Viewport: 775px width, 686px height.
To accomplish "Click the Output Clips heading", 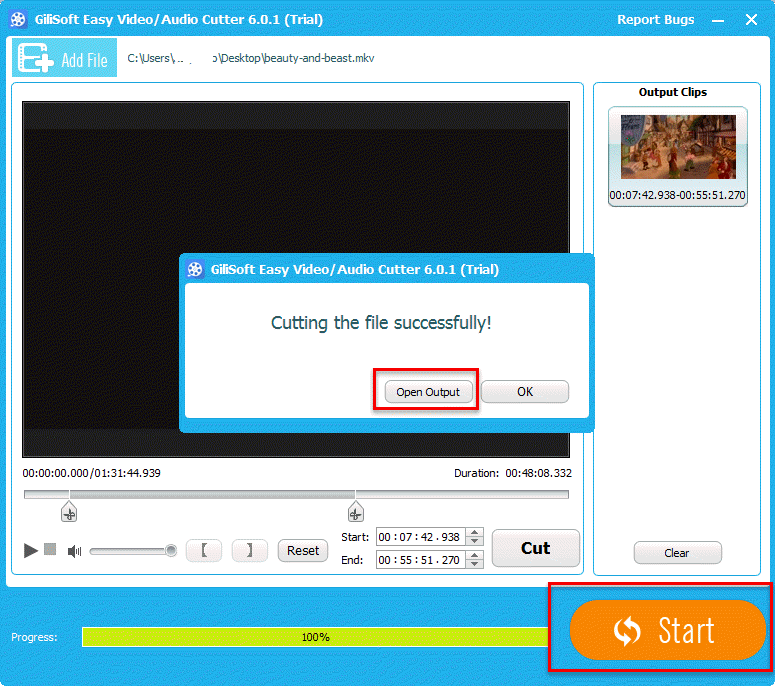I will point(673,92).
